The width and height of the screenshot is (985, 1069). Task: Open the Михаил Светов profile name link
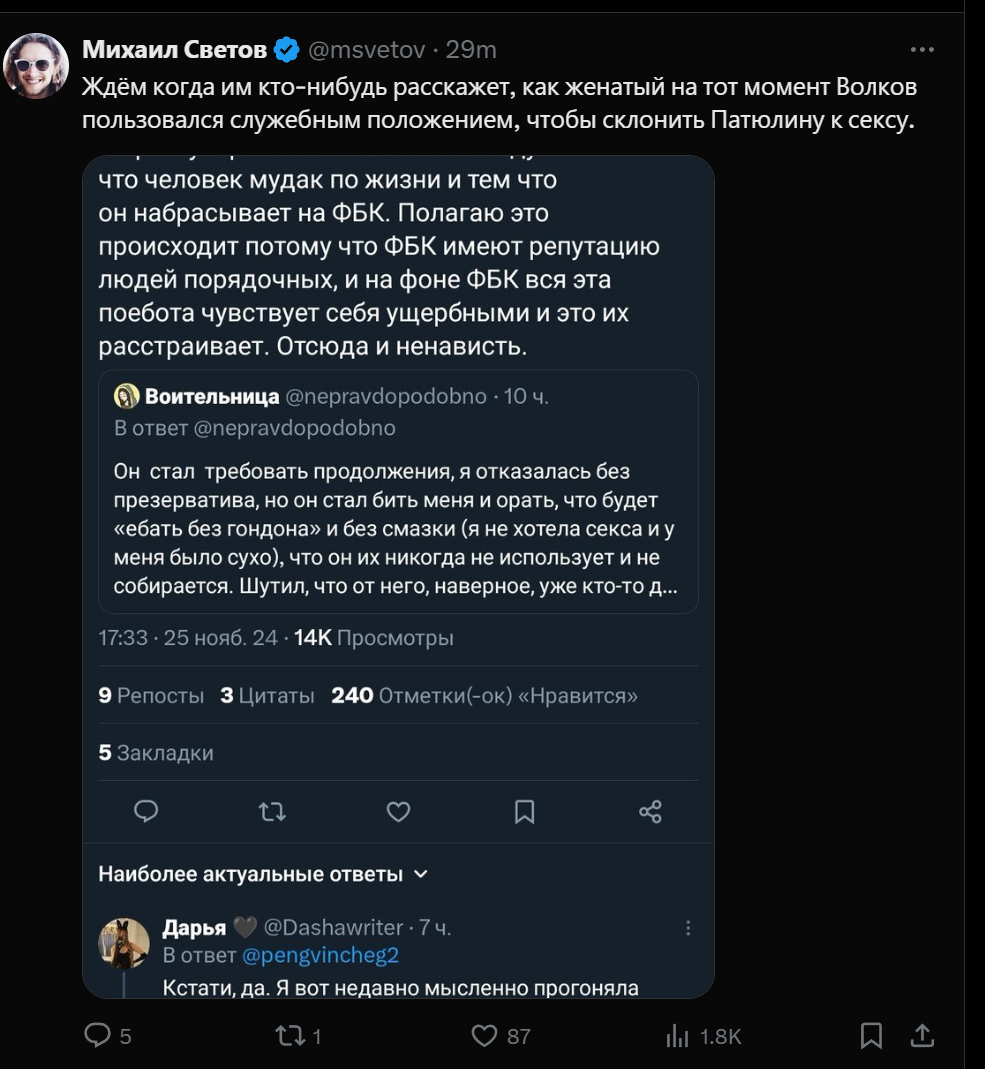coord(174,50)
